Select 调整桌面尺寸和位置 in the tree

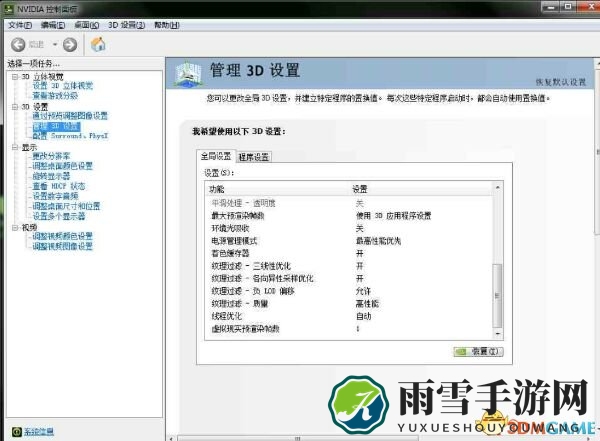pos(66,206)
